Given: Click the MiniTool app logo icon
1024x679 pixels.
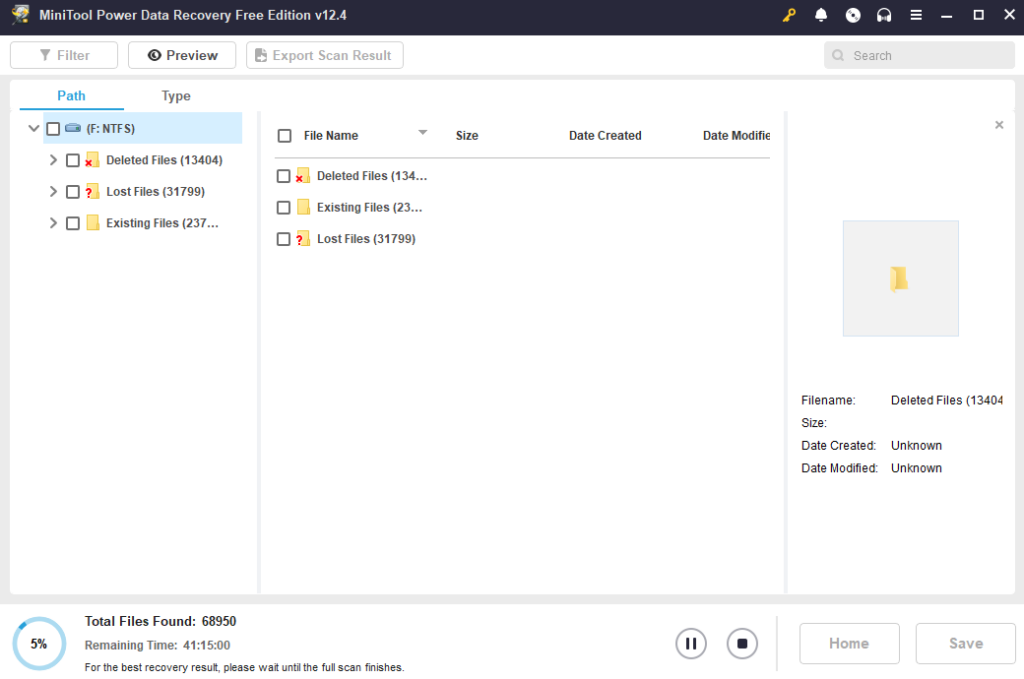Looking at the screenshot, I should tap(20, 14).
